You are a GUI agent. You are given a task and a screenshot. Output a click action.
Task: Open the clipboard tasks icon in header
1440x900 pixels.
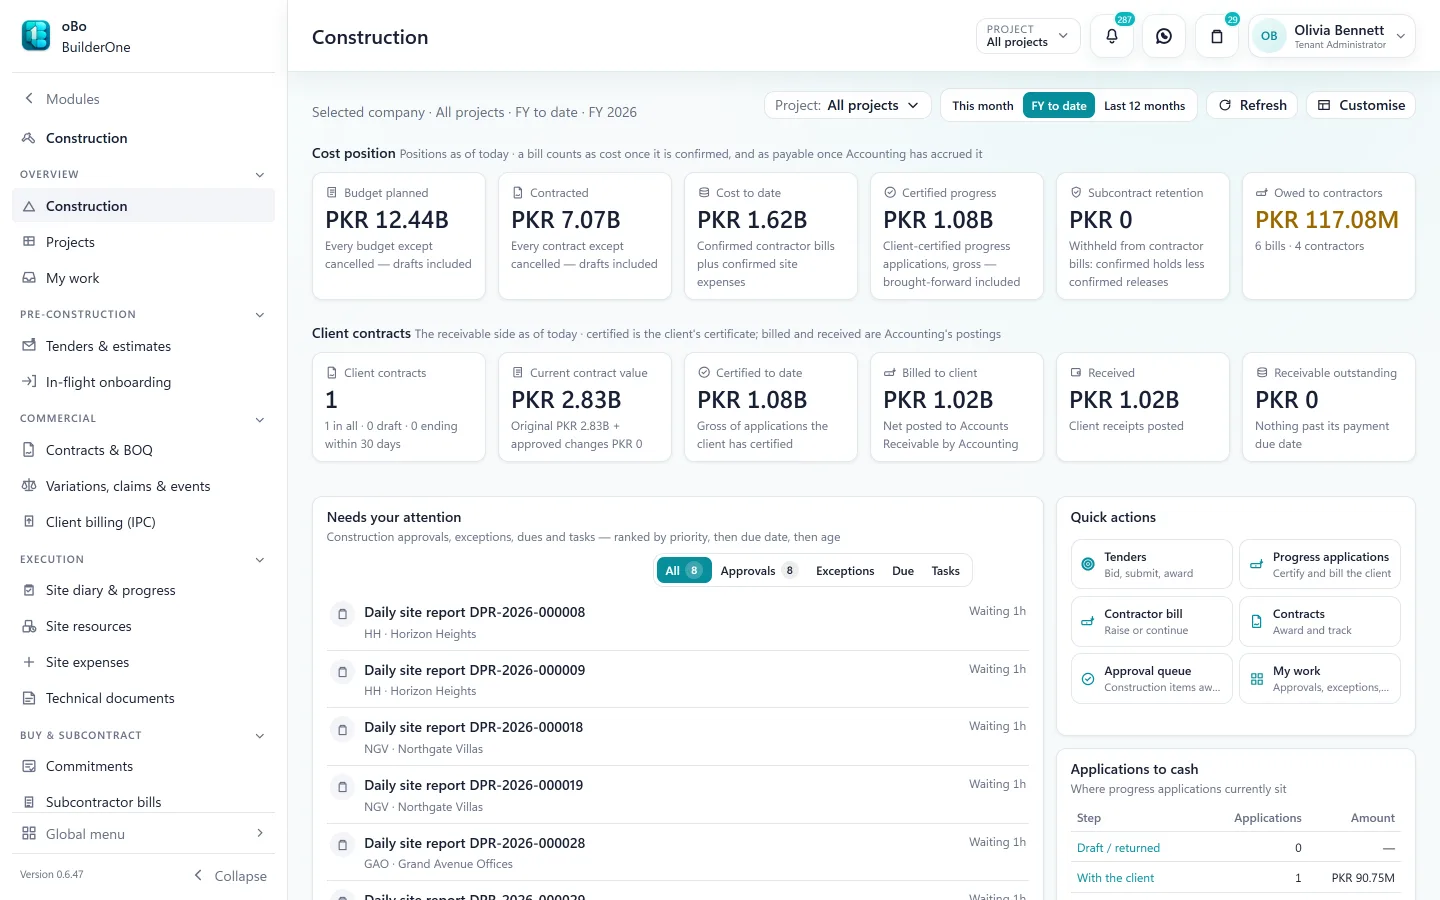pyautogui.click(x=1217, y=36)
